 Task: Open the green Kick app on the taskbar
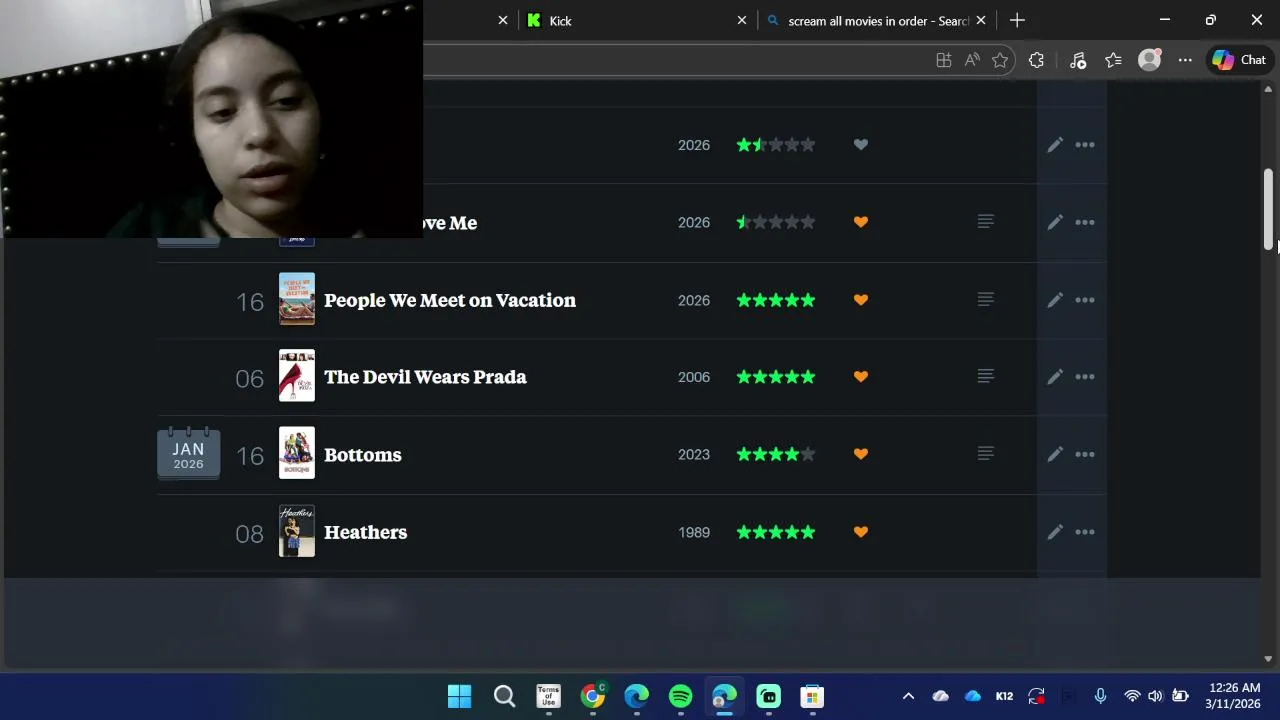pos(768,696)
